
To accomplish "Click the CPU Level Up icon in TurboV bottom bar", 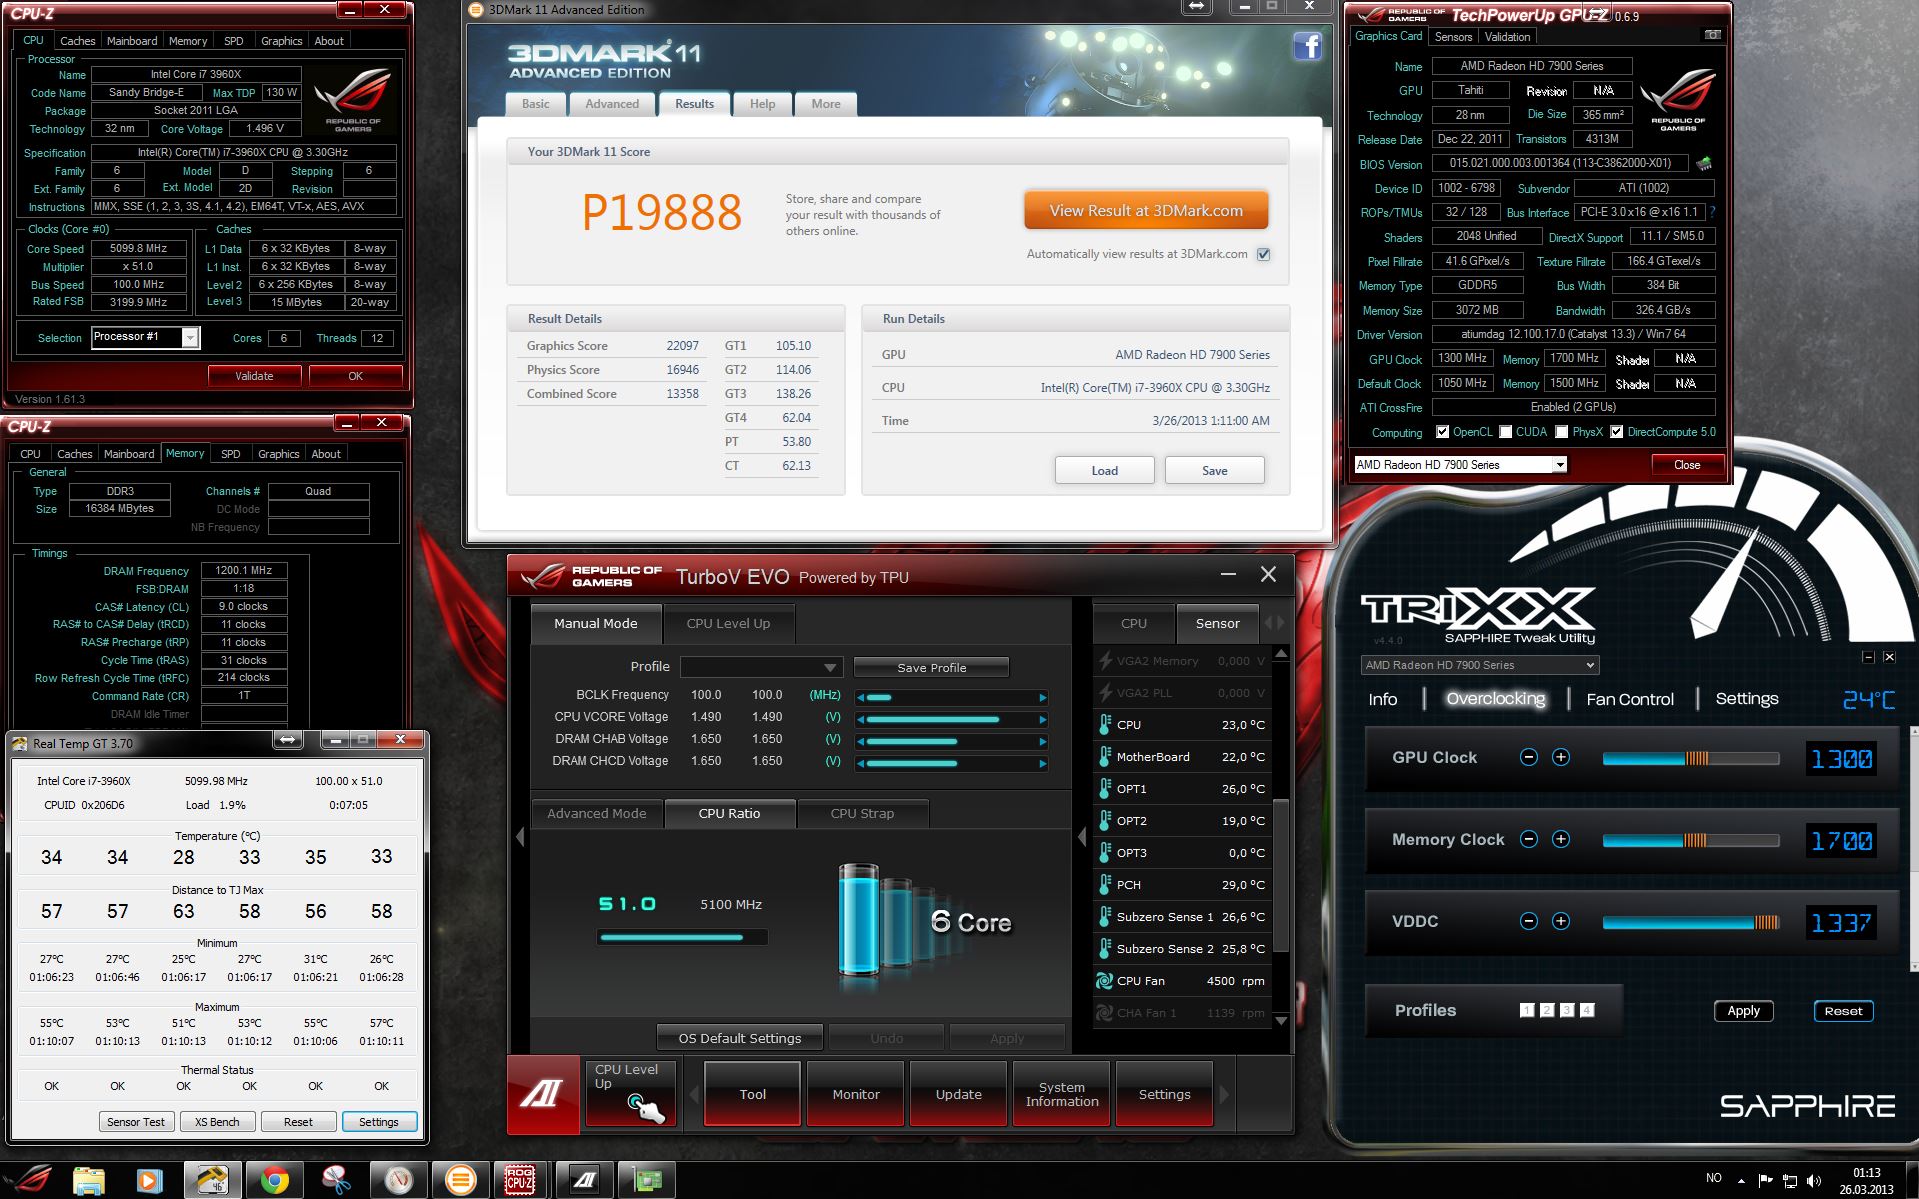I will click(631, 1094).
